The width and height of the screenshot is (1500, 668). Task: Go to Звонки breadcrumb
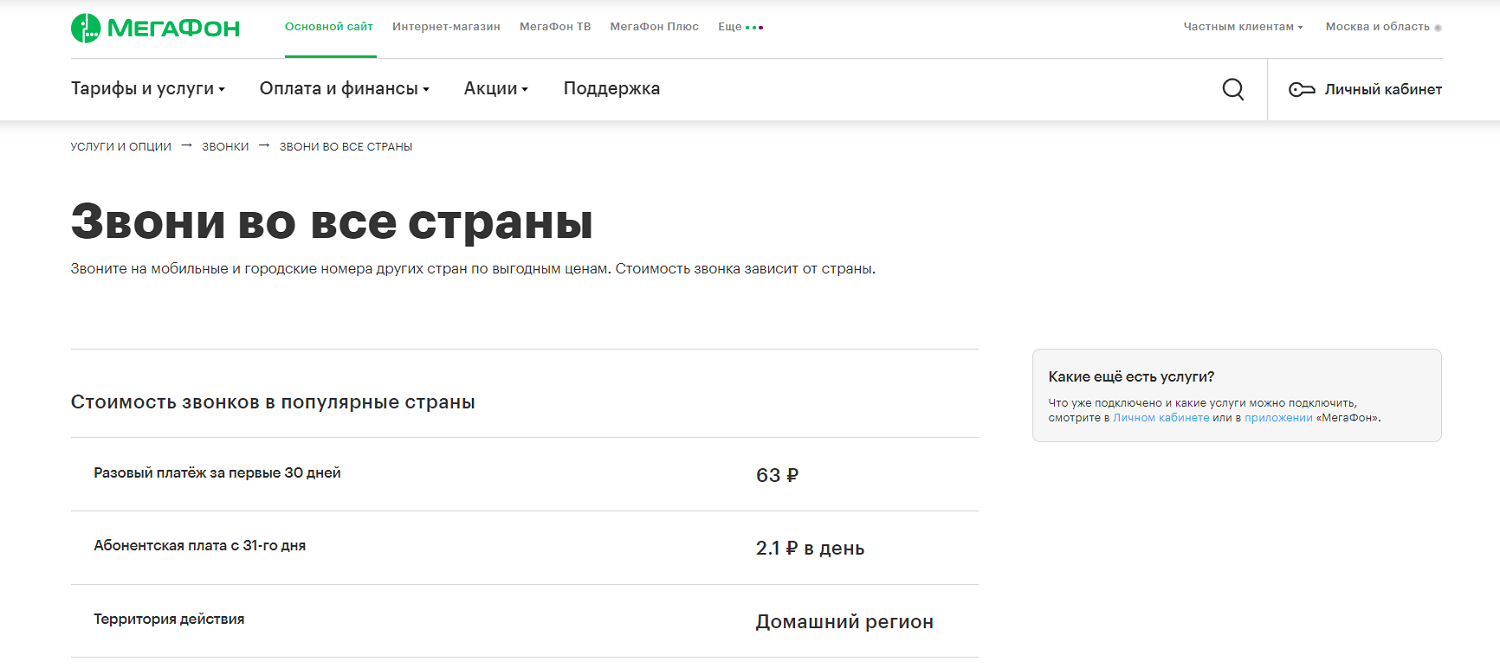click(225, 147)
